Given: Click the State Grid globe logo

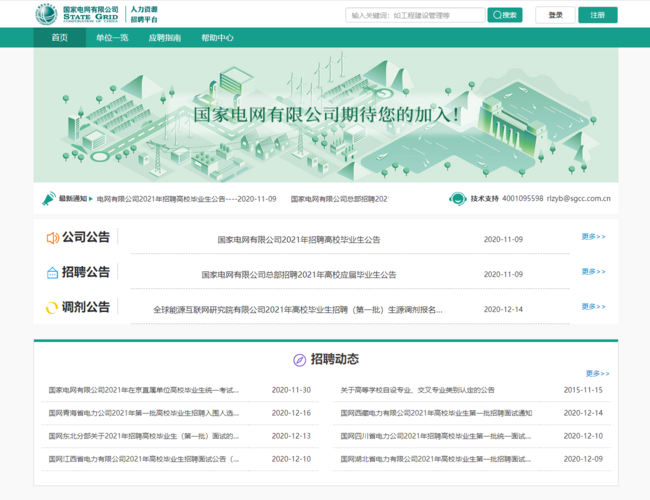Looking at the screenshot, I should [x=46, y=14].
